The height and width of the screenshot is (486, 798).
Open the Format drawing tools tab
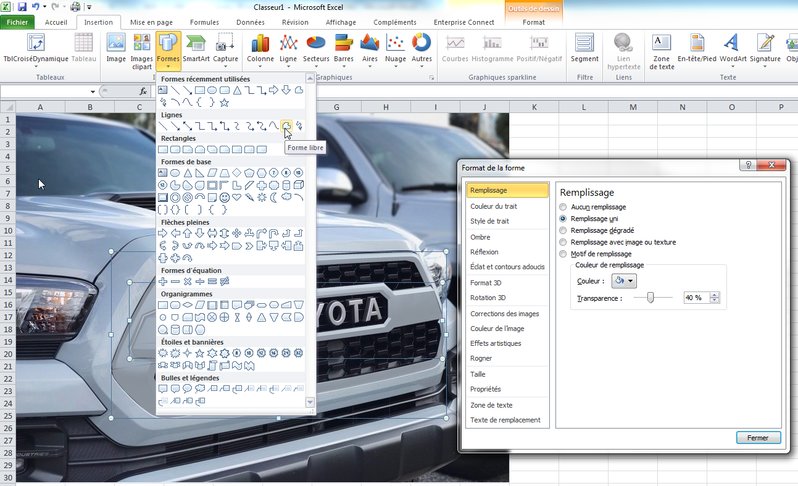(533, 22)
